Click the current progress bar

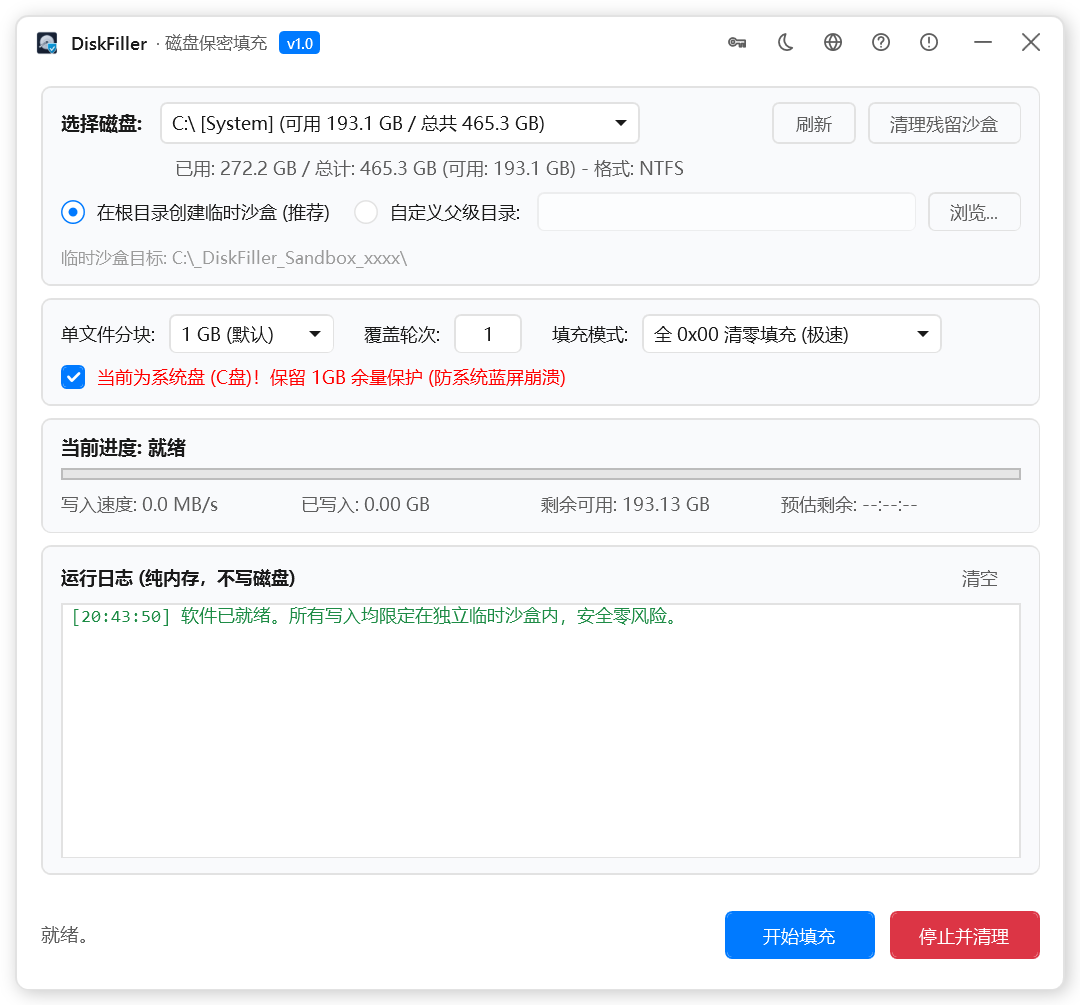click(x=541, y=474)
